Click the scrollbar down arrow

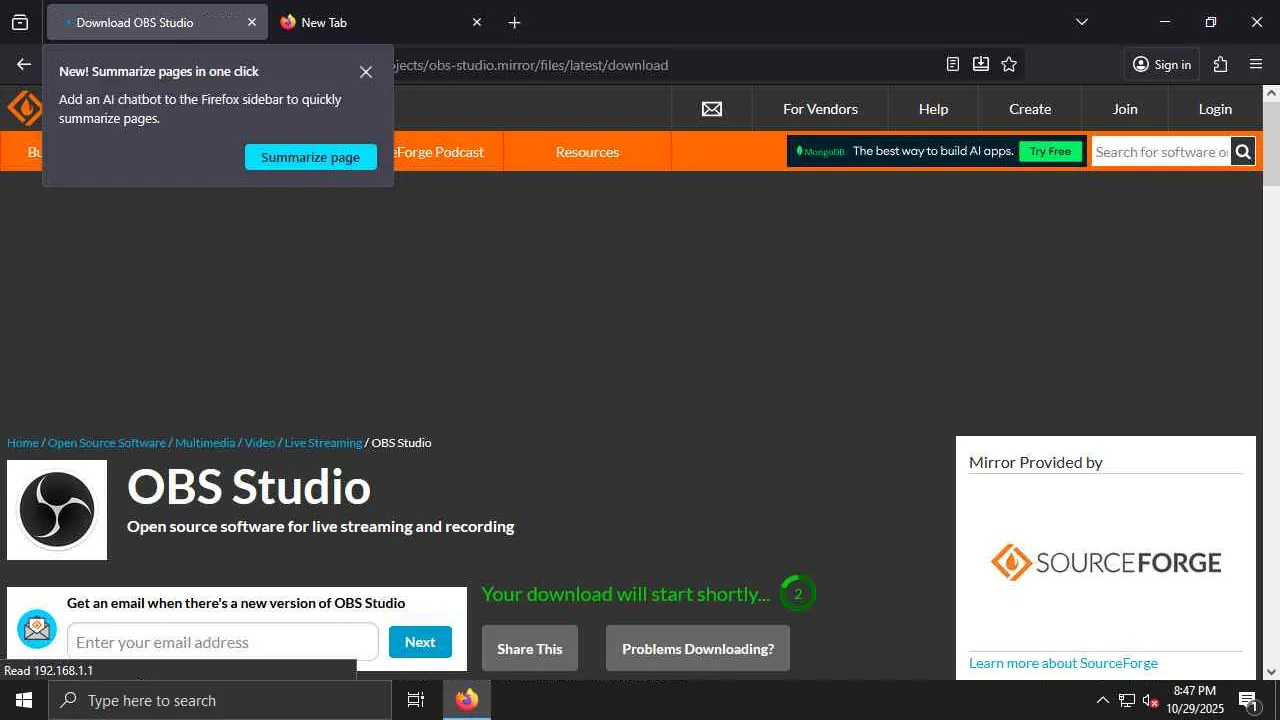[x=1271, y=672]
